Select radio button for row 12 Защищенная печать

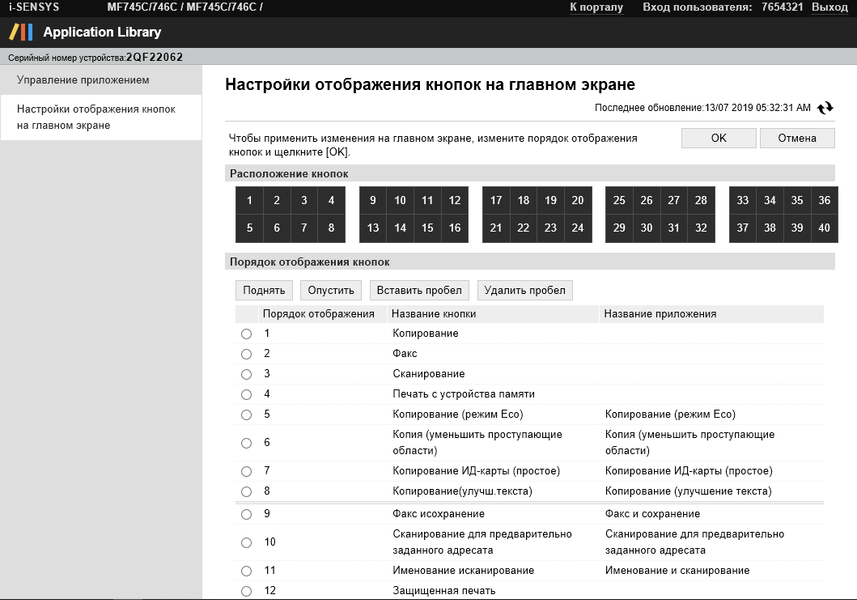(x=246, y=591)
